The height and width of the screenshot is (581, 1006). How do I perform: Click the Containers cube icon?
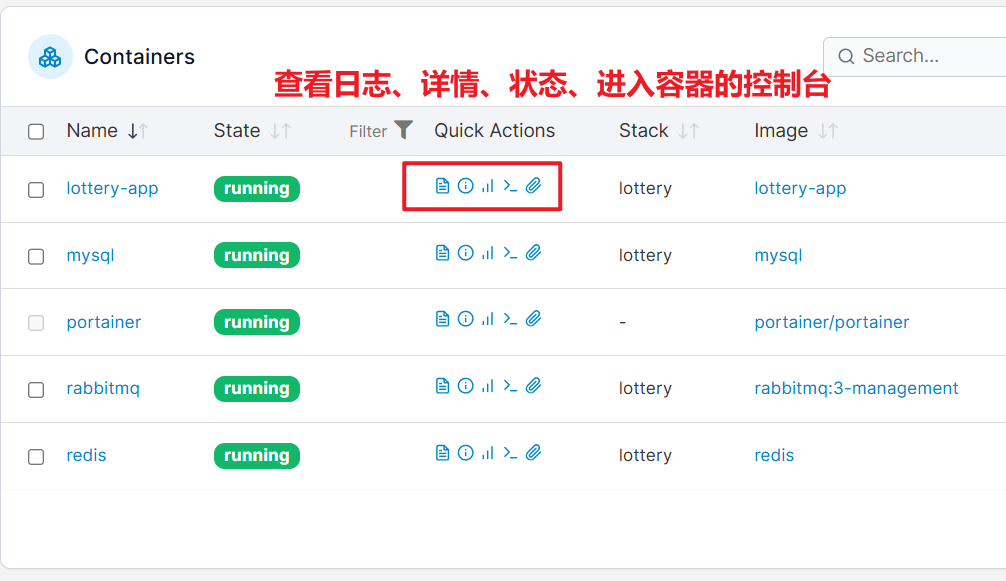50,57
